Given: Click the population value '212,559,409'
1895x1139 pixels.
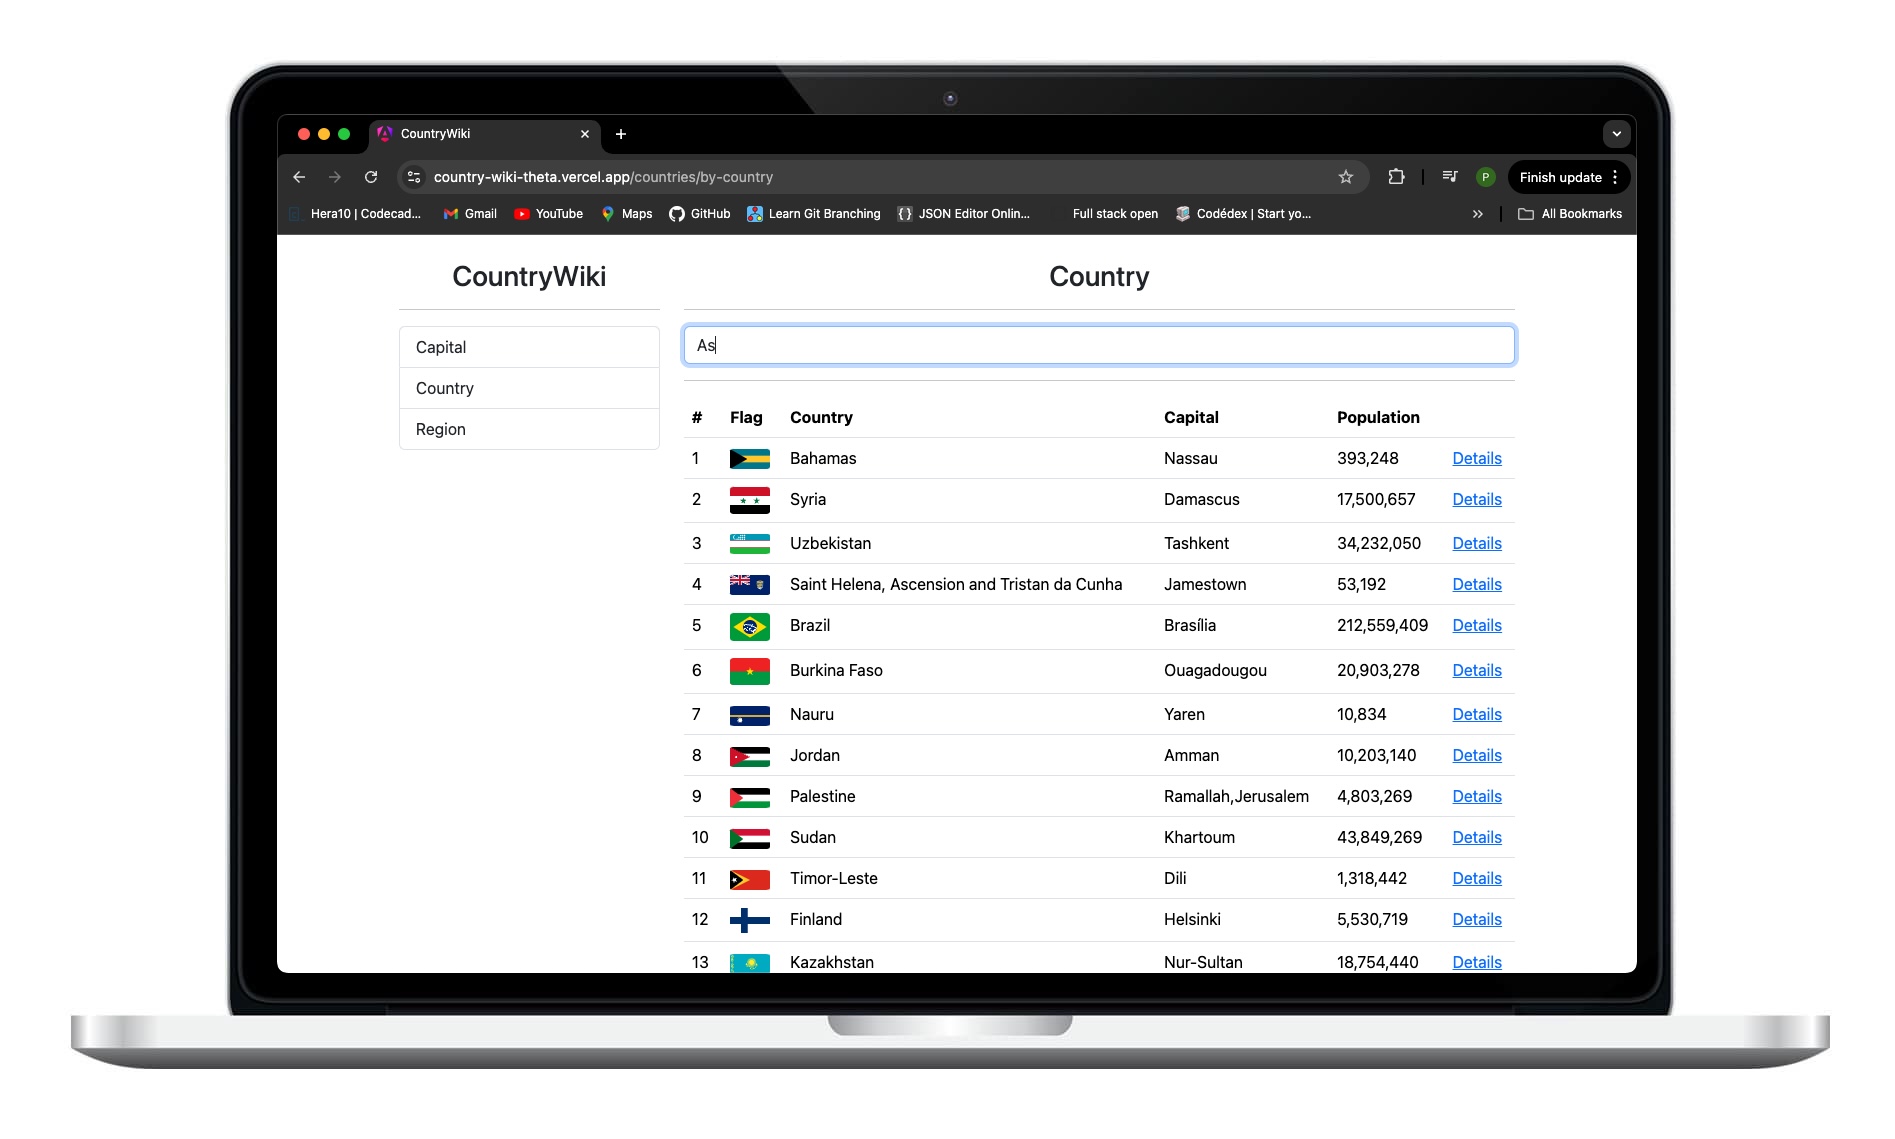Looking at the screenshot, I should tap(1382, 625).
